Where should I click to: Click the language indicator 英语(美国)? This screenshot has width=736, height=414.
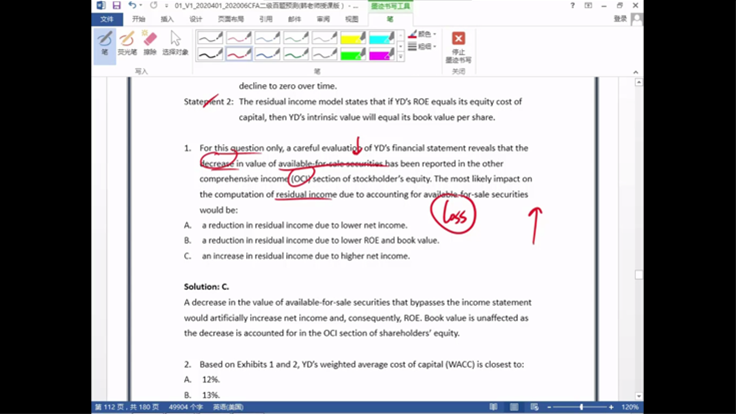pos(228,407)
